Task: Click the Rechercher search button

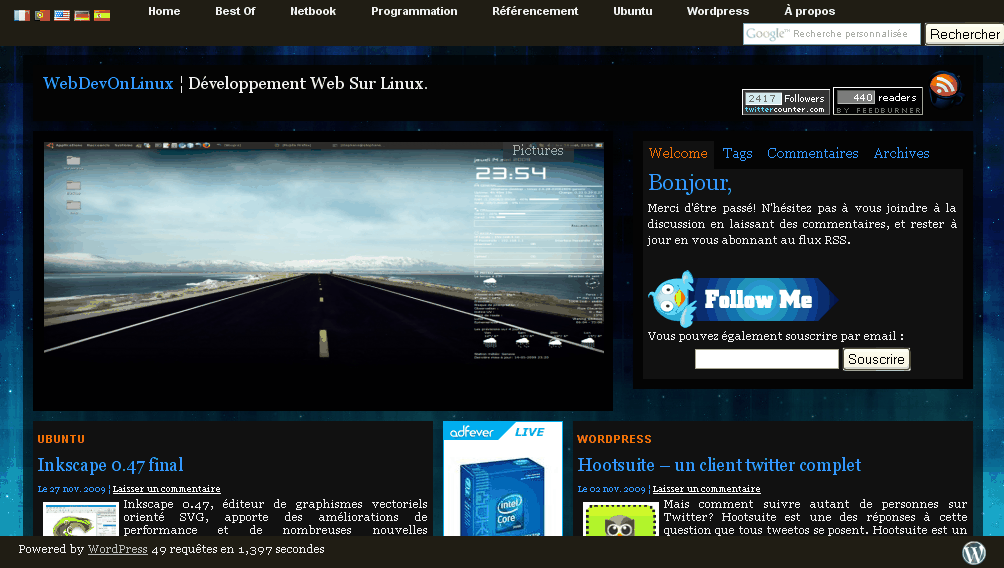Action: tap(964, 34)
